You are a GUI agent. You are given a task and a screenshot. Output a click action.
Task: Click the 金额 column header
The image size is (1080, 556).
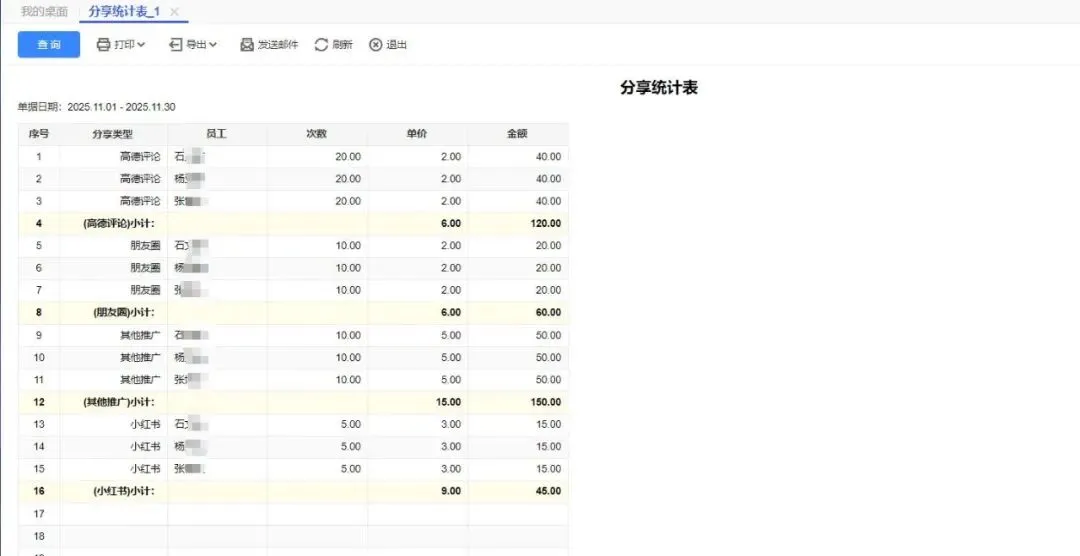[517, 134]
